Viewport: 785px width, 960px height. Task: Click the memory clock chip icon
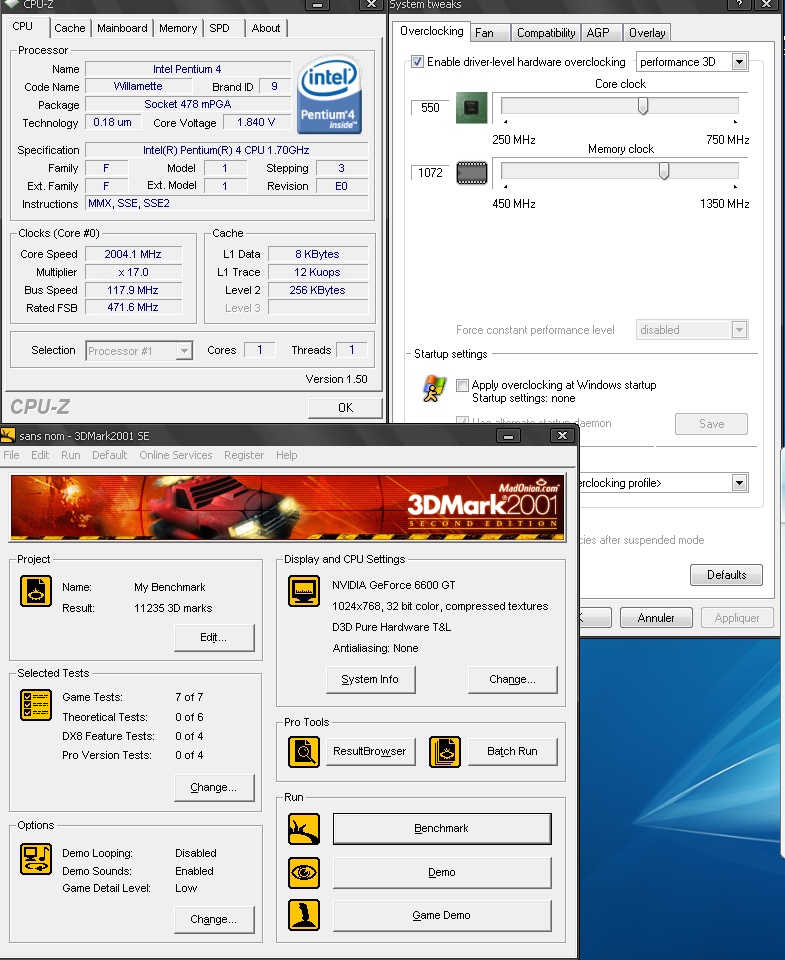coord(471,173)
